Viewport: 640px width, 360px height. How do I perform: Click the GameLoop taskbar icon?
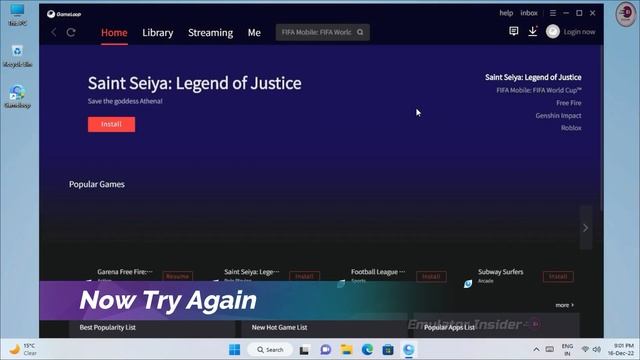coord(409,349)
